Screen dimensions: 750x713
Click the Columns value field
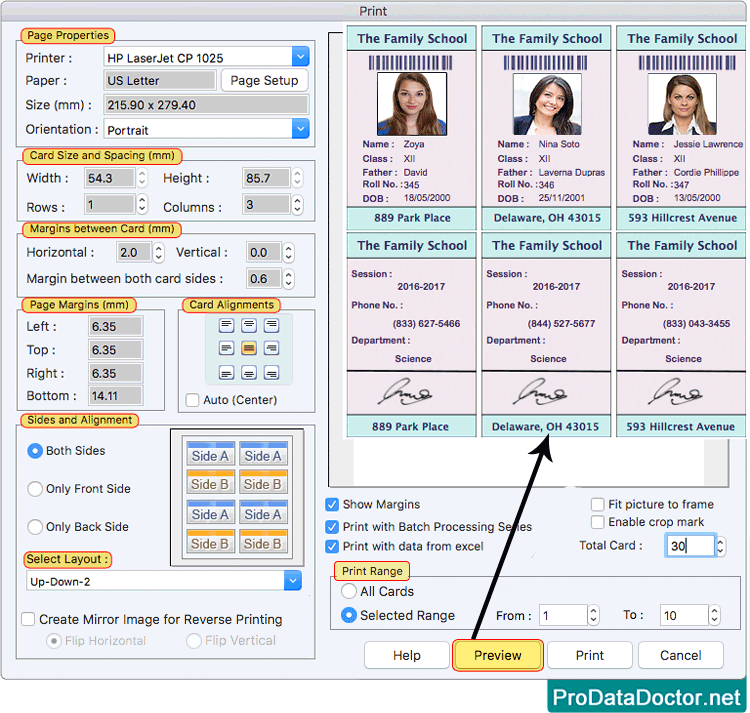[266, 205]
